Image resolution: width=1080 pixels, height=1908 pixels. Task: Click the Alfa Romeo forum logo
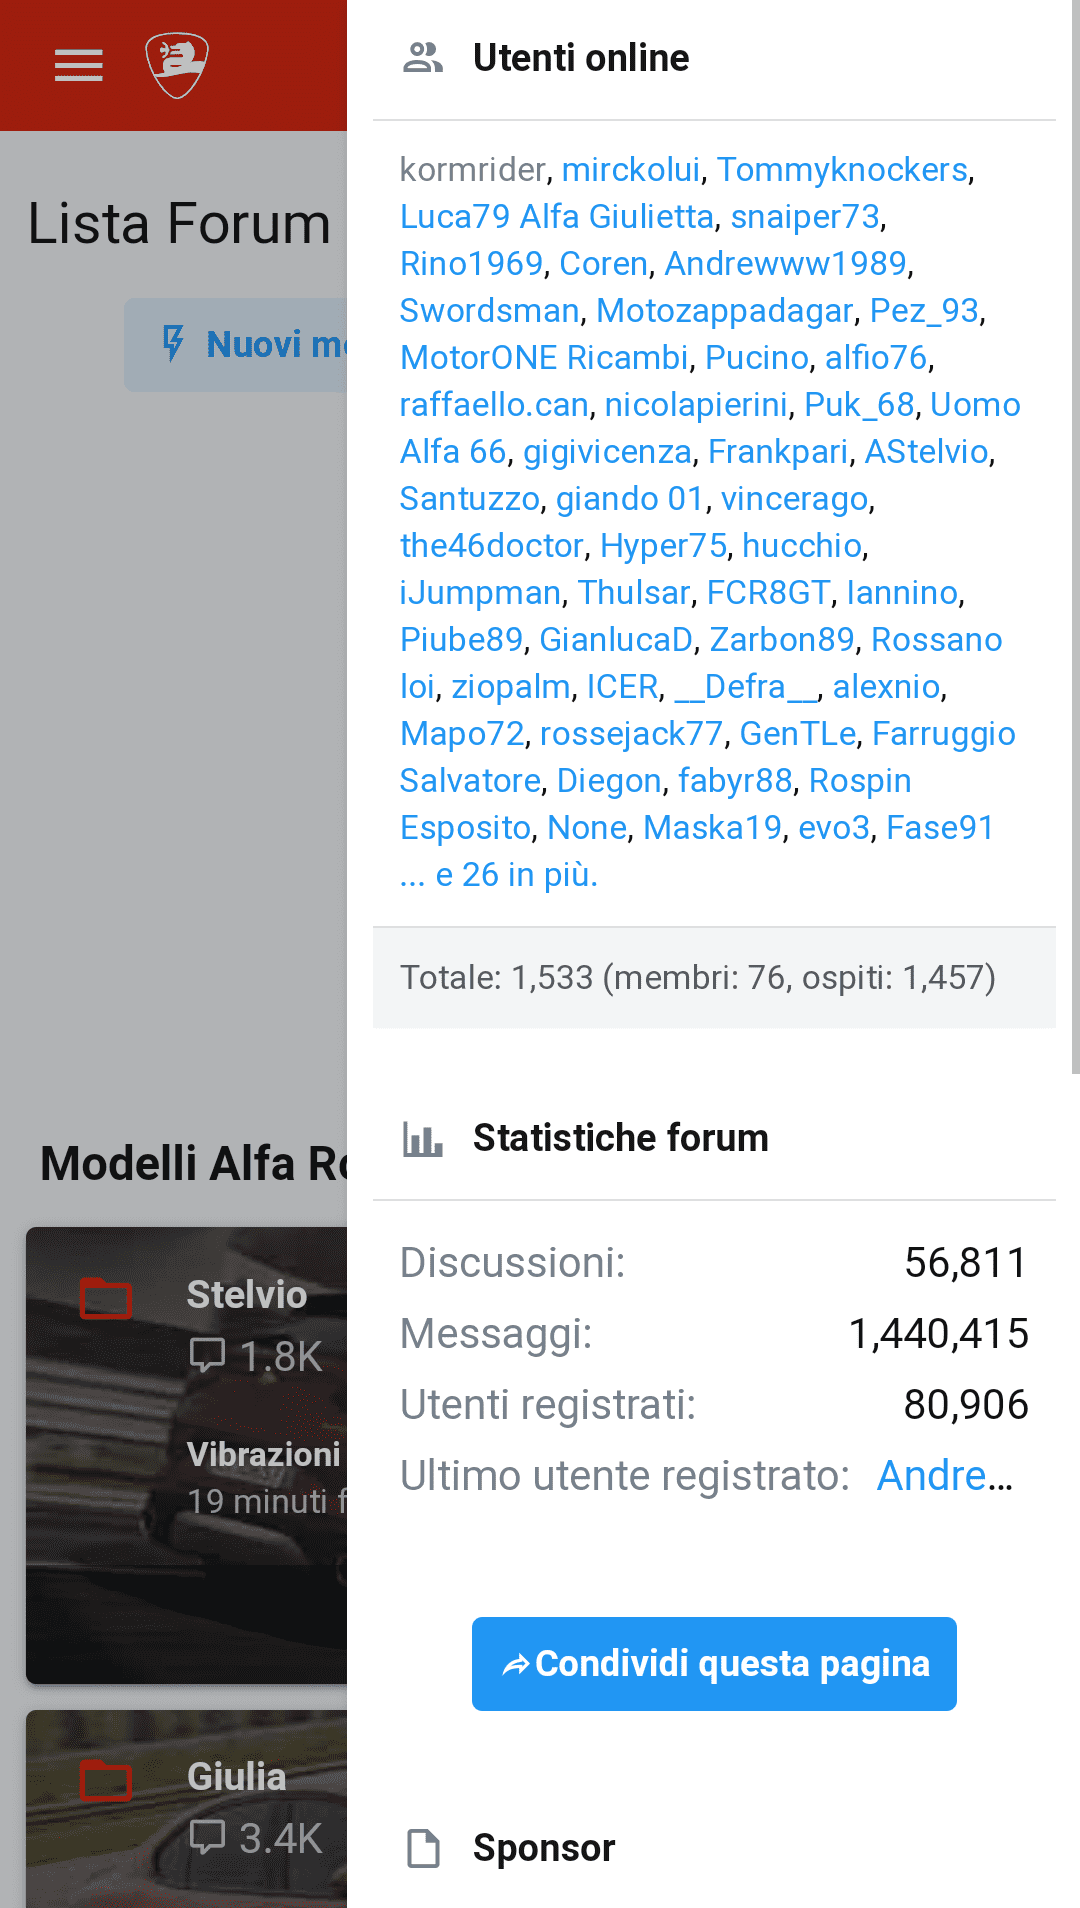[177, 66]
